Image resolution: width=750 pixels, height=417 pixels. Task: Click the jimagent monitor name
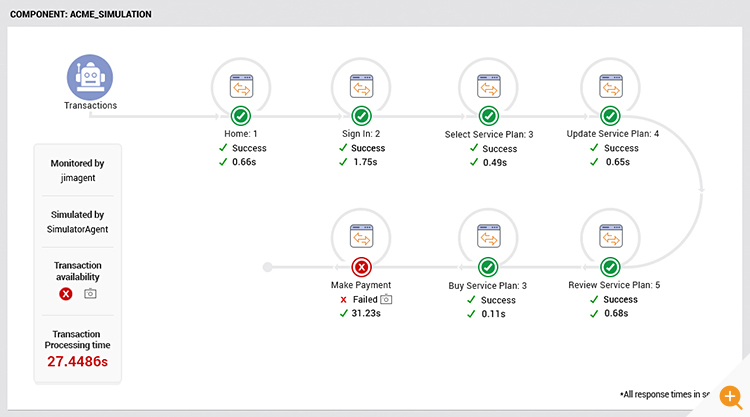78,178
